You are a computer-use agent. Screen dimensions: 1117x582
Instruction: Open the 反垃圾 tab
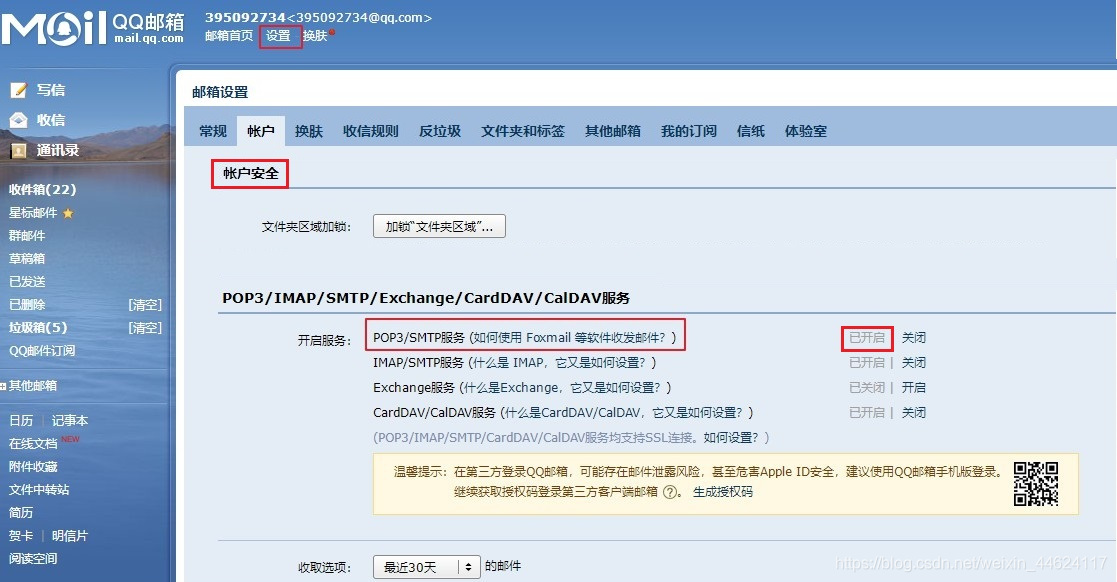click(x=440, y=131)
